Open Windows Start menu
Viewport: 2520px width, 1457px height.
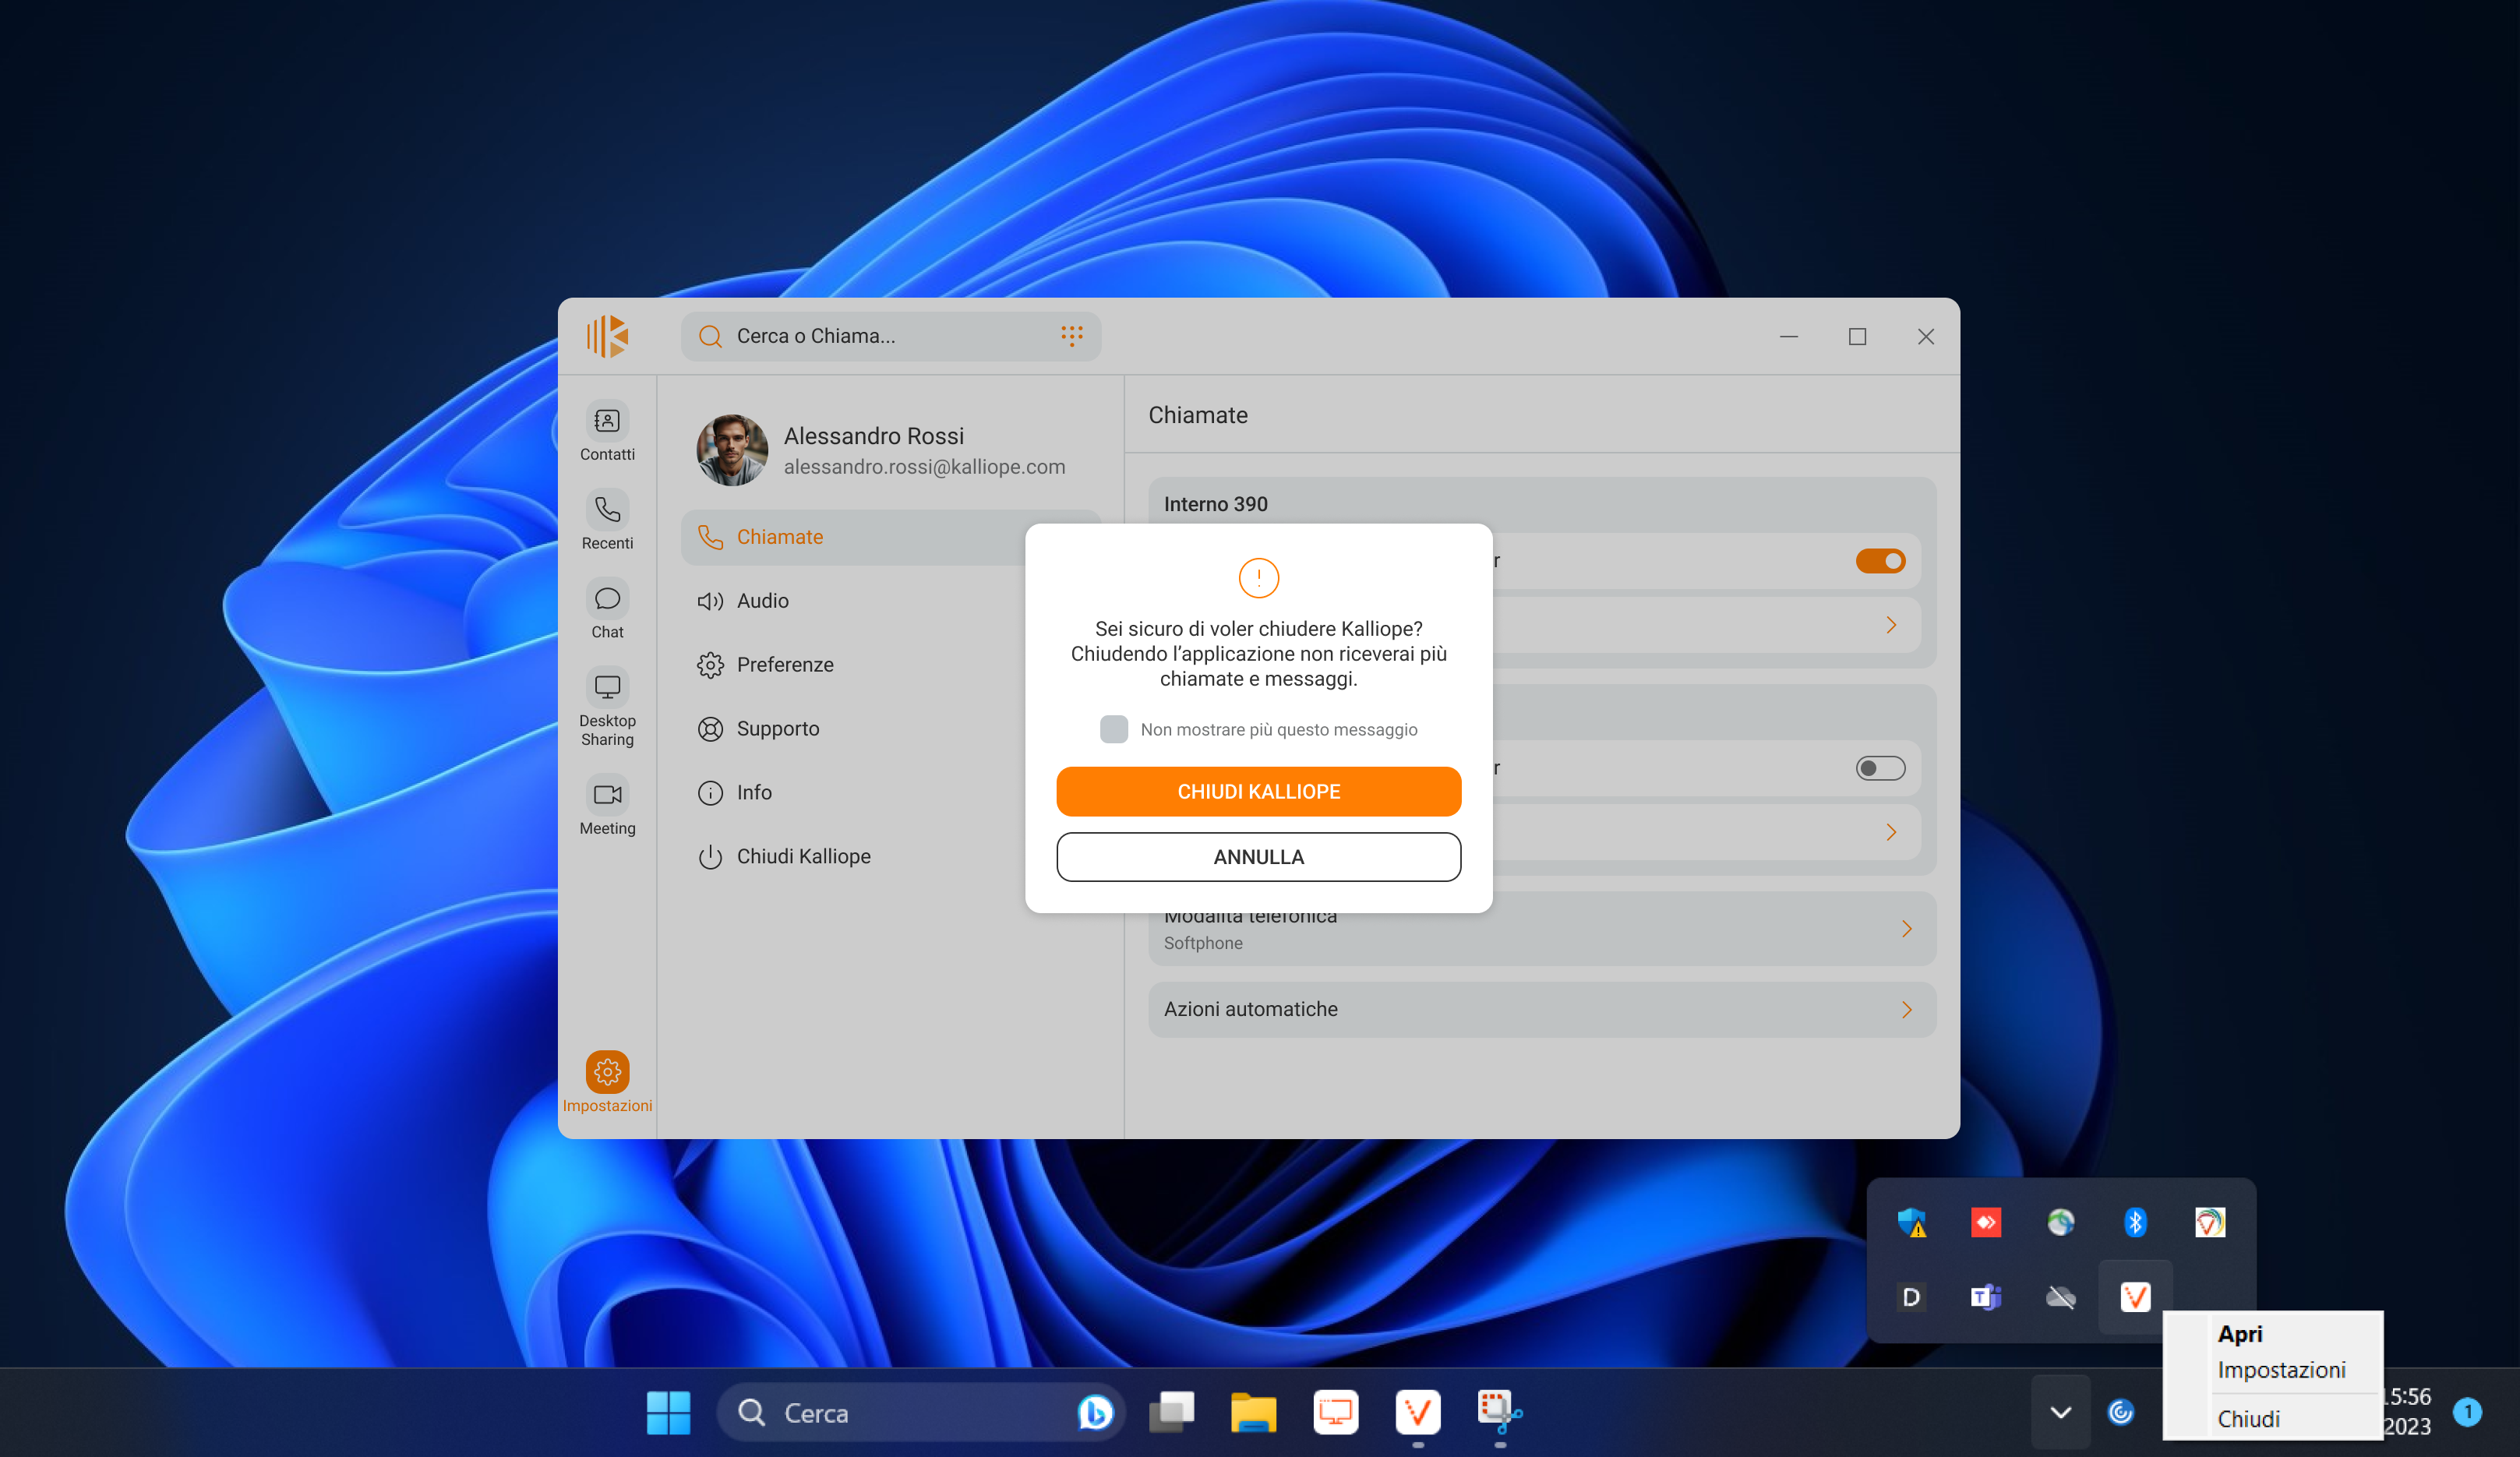click(x=668, y=1413)
